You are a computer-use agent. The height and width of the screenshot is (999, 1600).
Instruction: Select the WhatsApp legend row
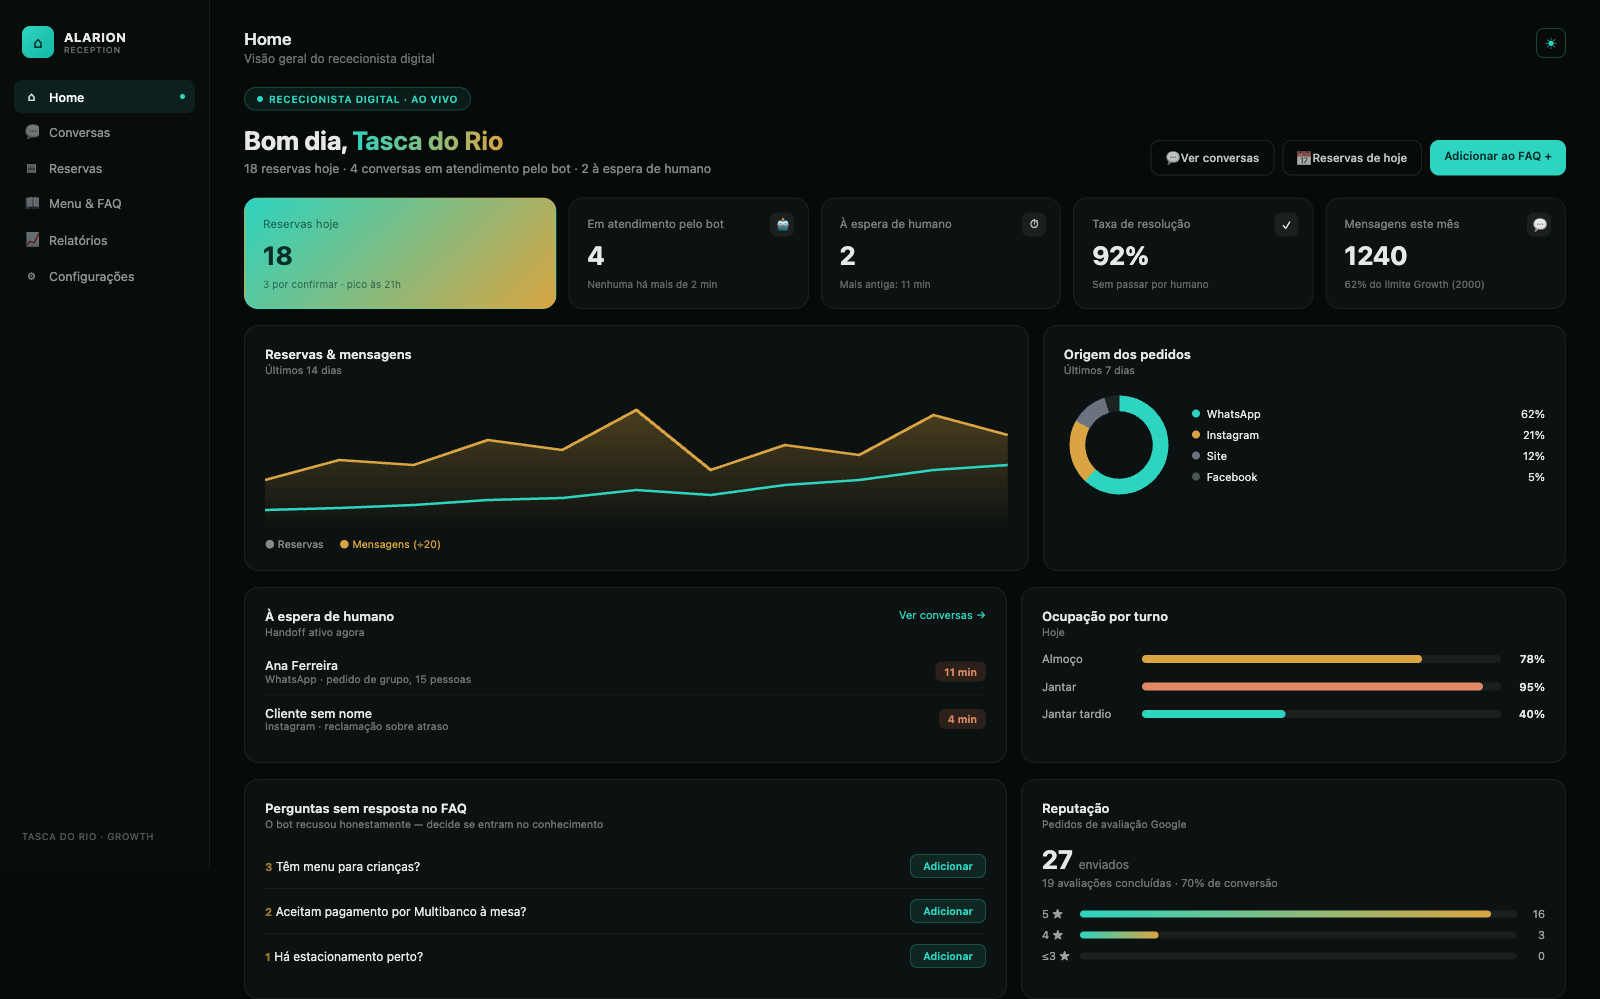[x=1368, y=414]
